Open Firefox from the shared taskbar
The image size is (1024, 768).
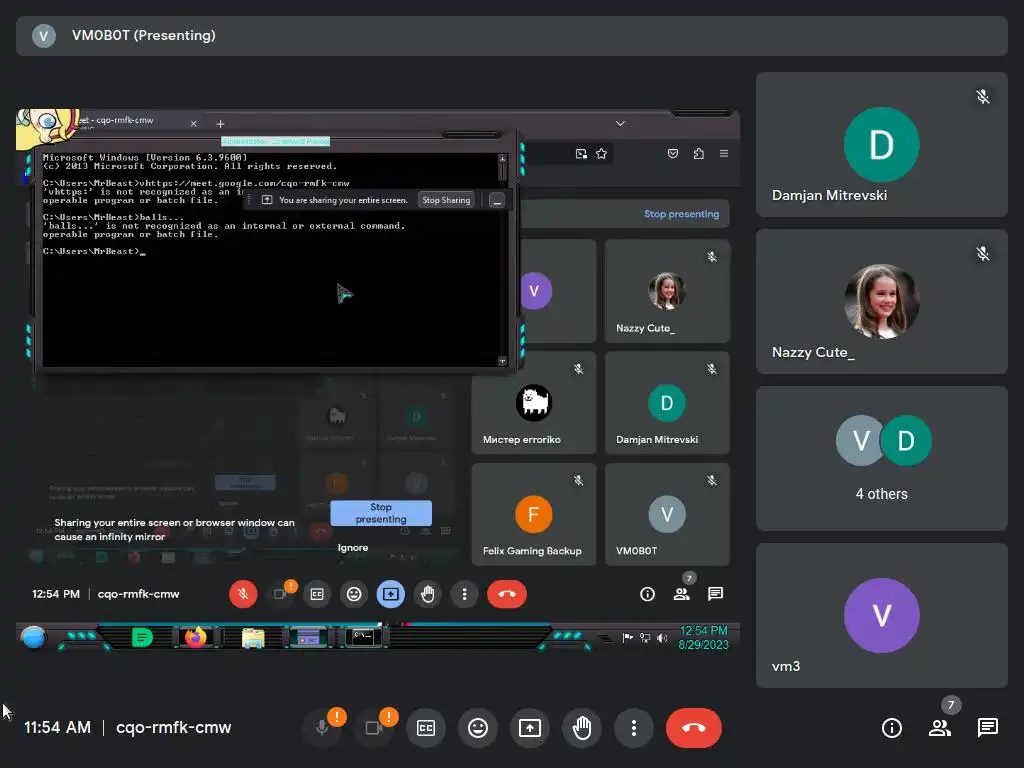tap(195, 637)
